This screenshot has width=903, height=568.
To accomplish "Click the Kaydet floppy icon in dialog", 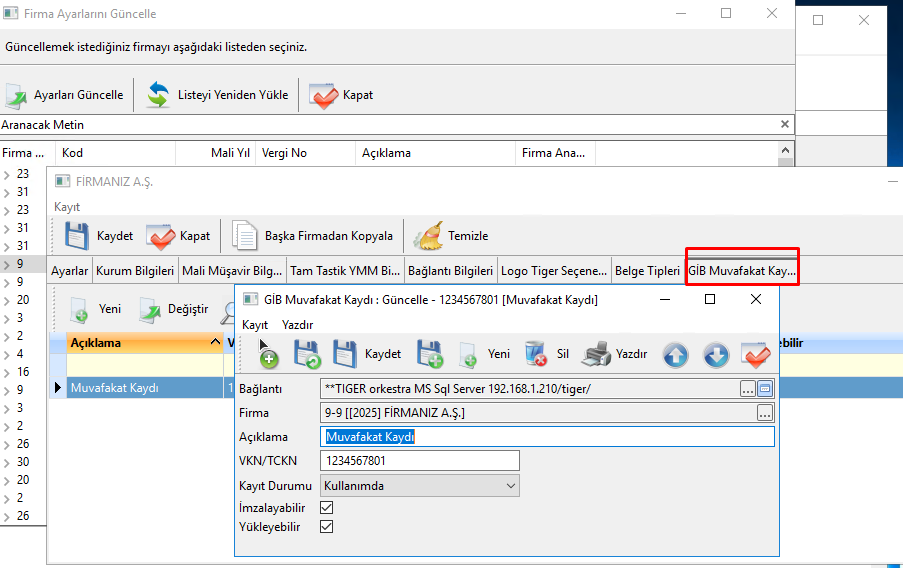I will (x=345, y=354).
